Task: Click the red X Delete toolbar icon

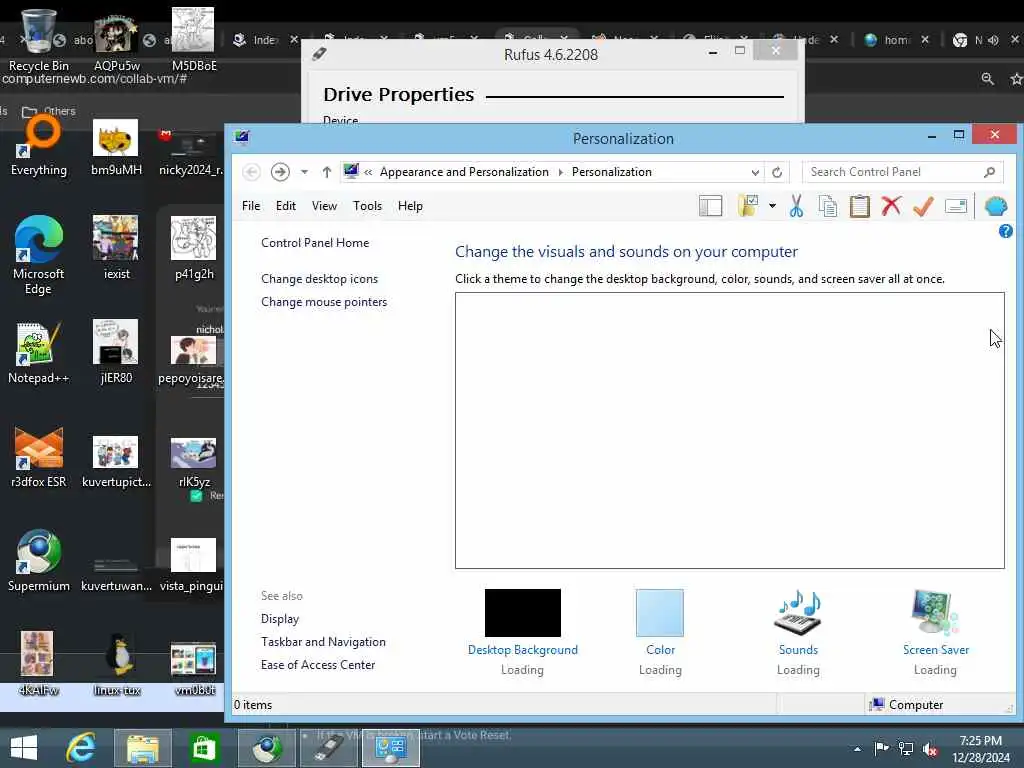Action: coord(891,206)
